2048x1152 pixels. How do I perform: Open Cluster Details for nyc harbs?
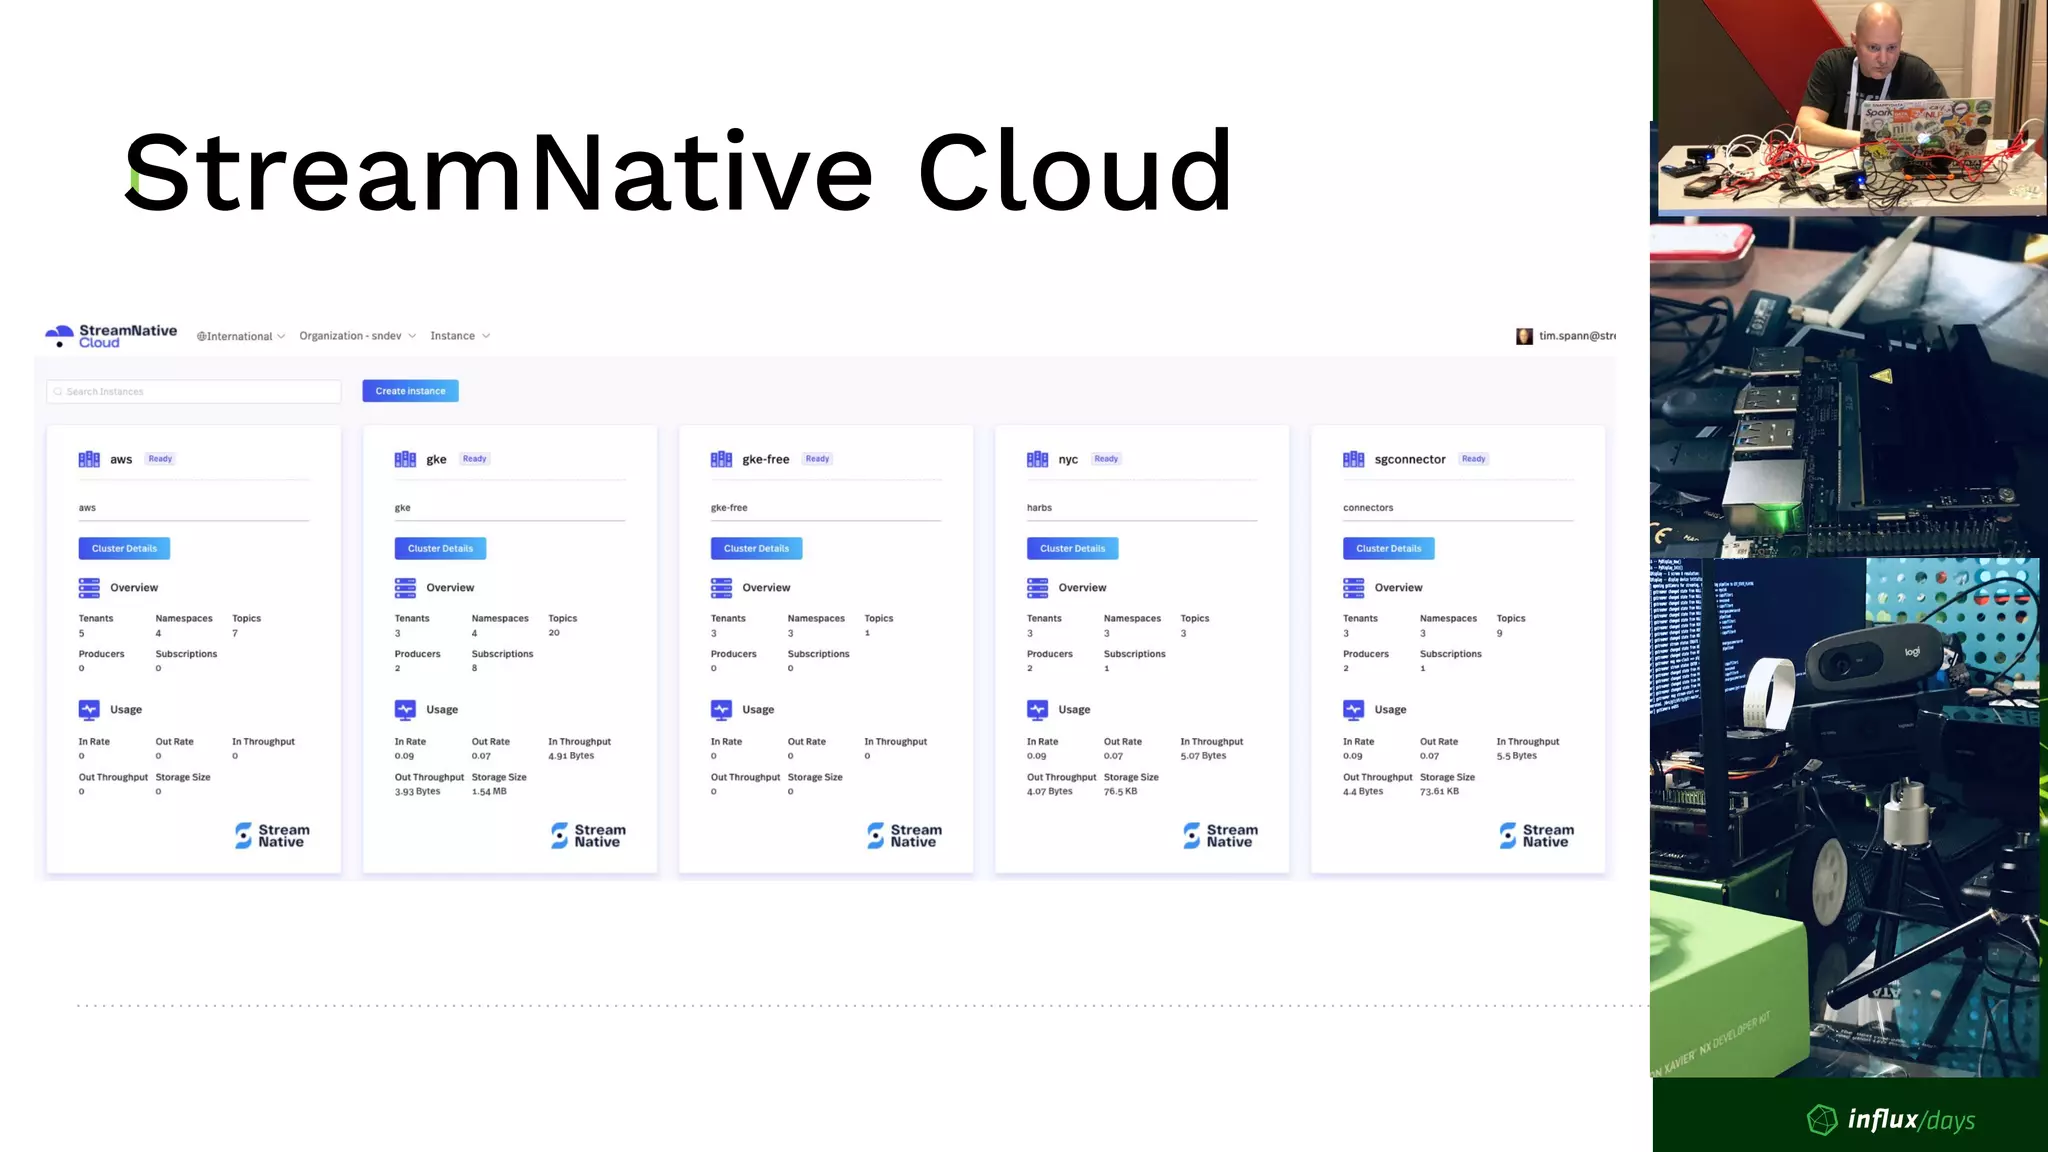click(x=1072, y=548)
